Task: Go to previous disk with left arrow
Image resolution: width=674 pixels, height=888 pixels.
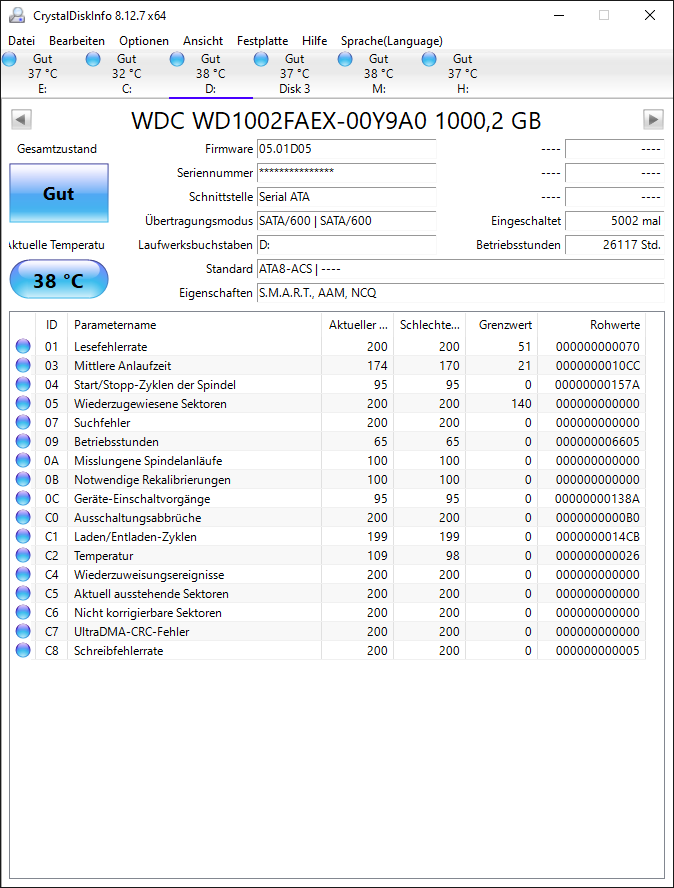Action: pyautogui.click(x=22, y=119)
